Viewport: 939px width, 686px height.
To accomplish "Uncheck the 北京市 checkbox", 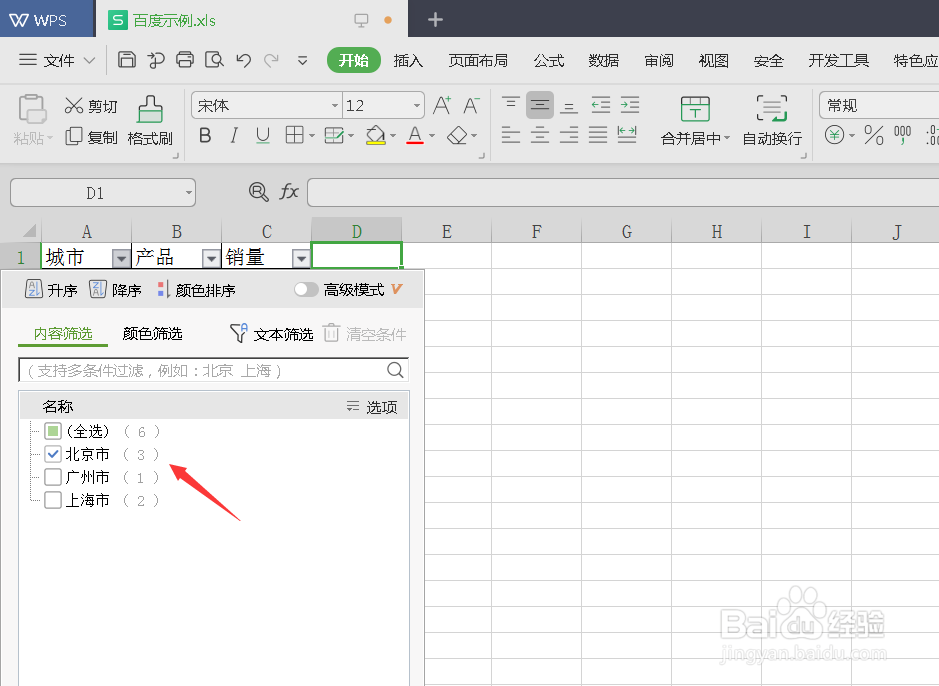I will pos(53,454).
